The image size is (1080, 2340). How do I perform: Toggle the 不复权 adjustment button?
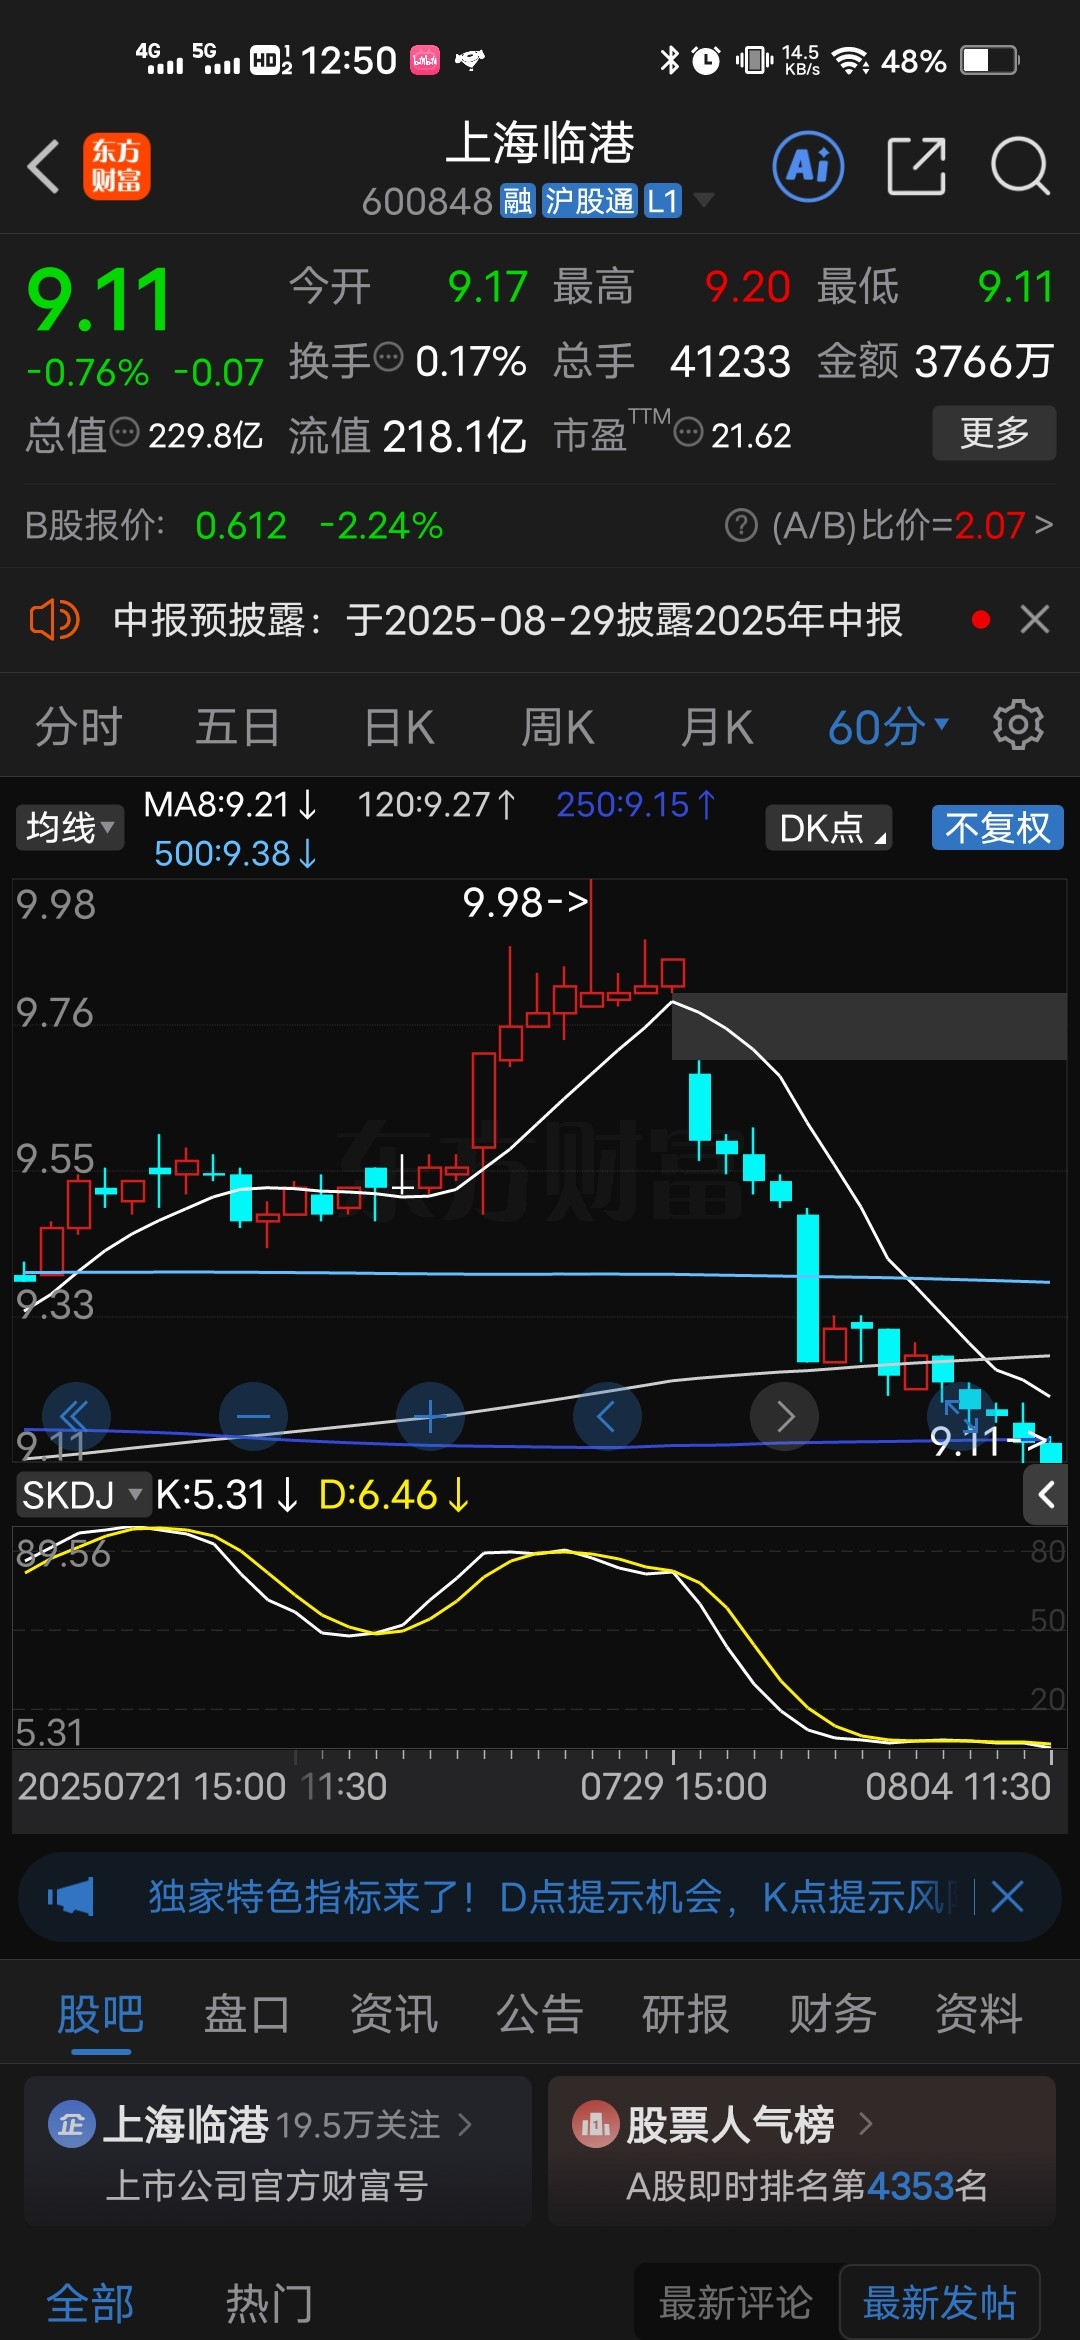coord(998,827)
